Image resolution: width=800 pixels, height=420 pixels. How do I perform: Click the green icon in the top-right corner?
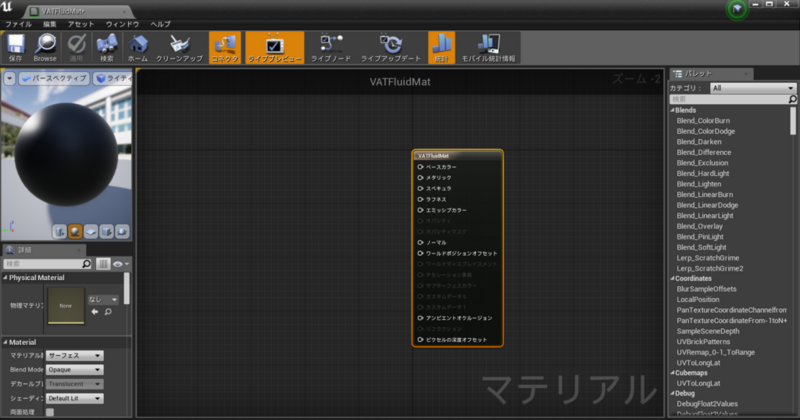(x=737, y=9)
